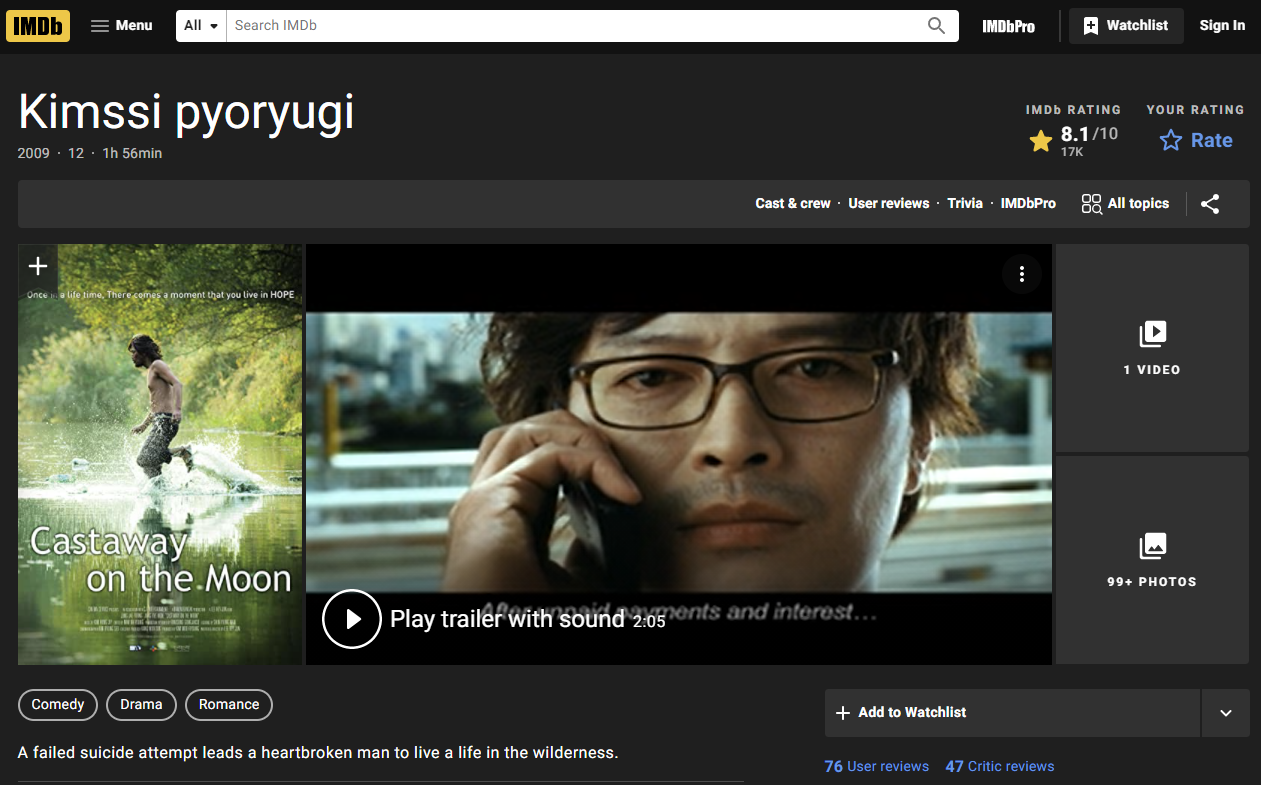The width and height of the screenshot is (1261, 785).
Task: Browse the 99+ Photos tile
Action: [x=1152, y=560]
